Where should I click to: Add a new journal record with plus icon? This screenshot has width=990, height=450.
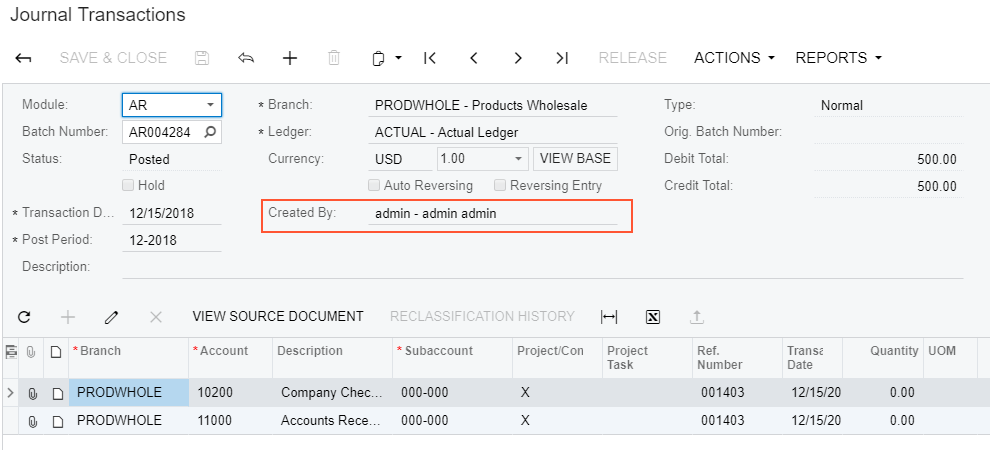290,58
